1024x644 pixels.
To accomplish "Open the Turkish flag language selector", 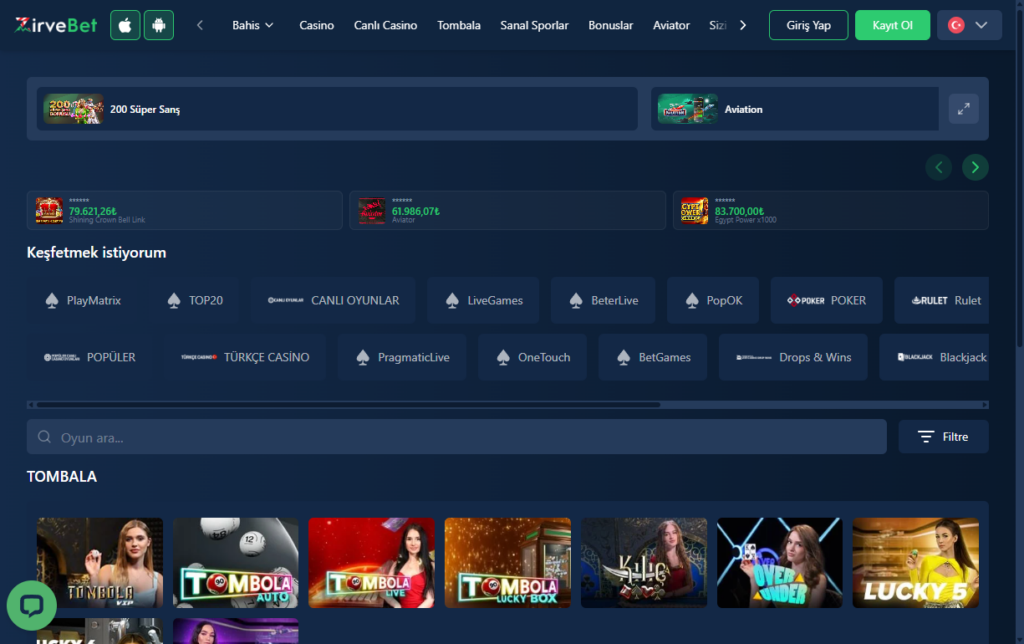I will (969, 25).
